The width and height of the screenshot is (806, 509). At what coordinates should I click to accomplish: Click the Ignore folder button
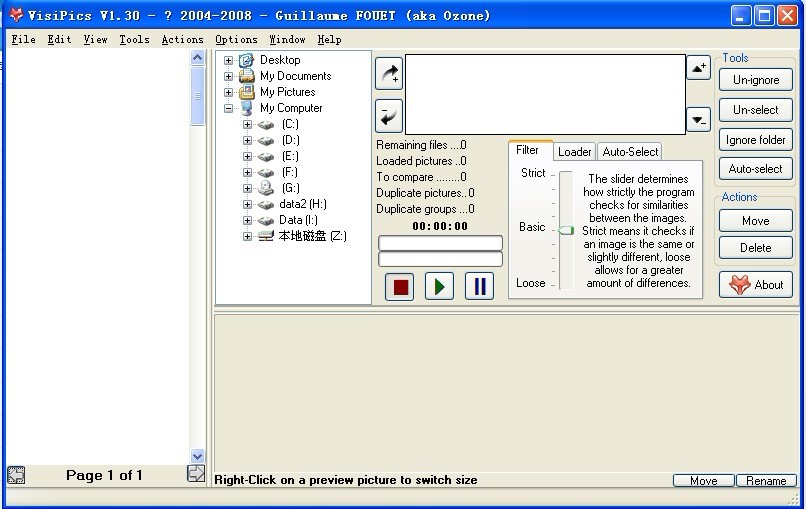(756, 140)
